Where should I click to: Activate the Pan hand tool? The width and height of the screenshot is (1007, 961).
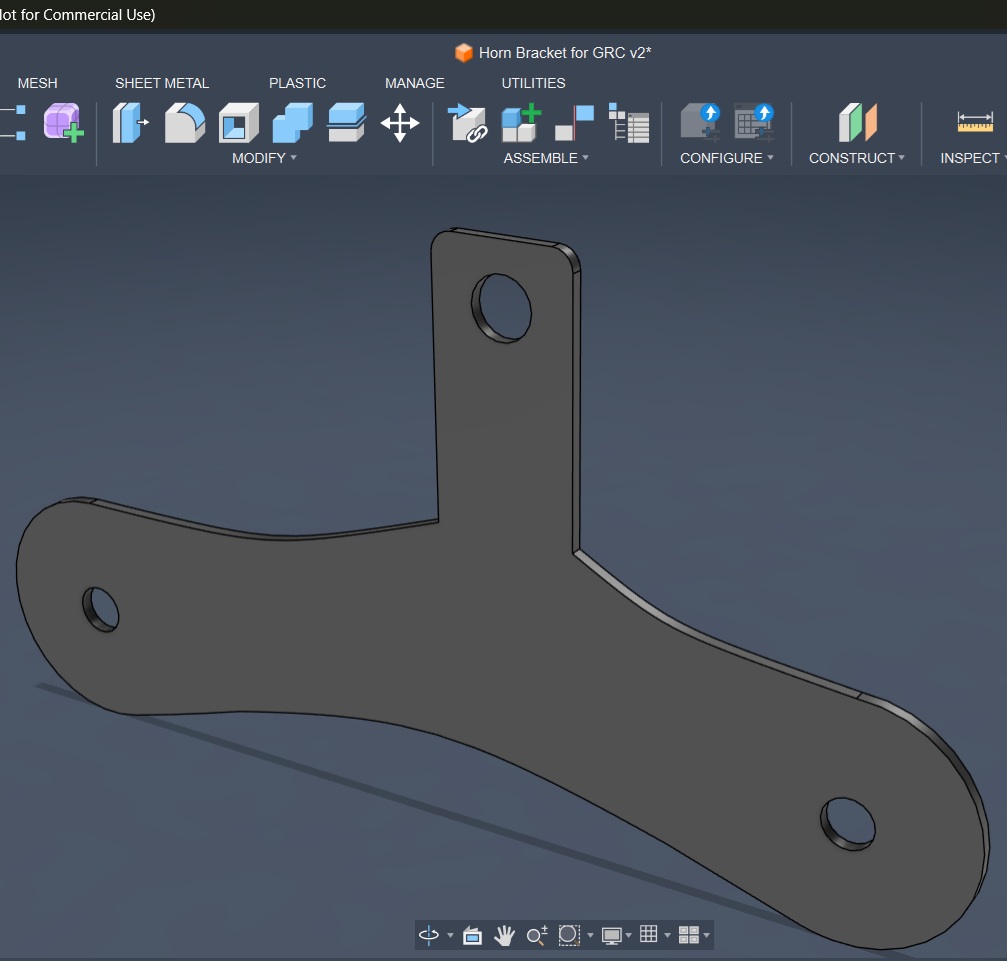(x=504, y=935)
